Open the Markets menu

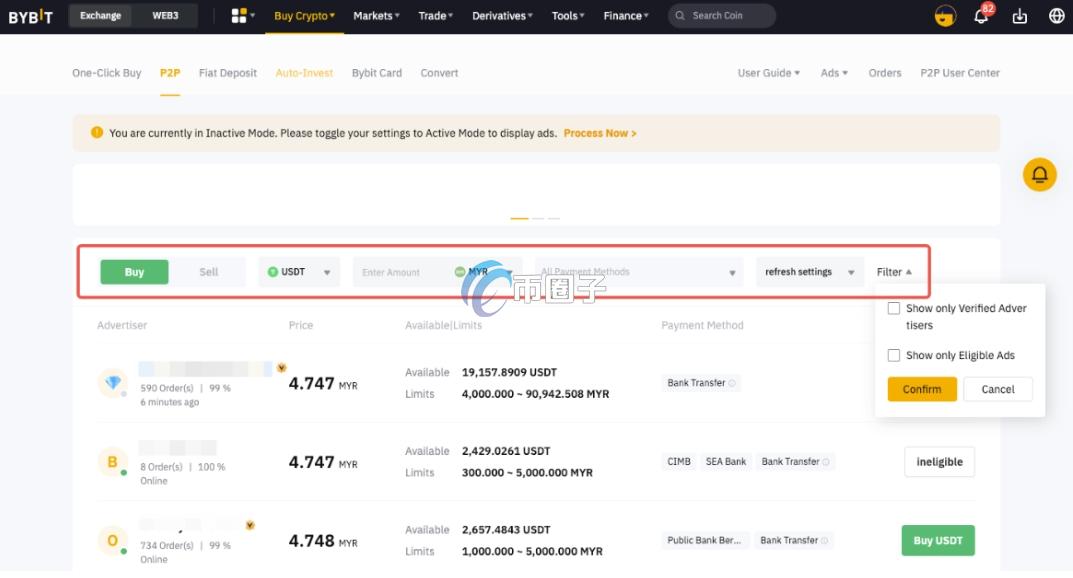(x=376, y=16)
